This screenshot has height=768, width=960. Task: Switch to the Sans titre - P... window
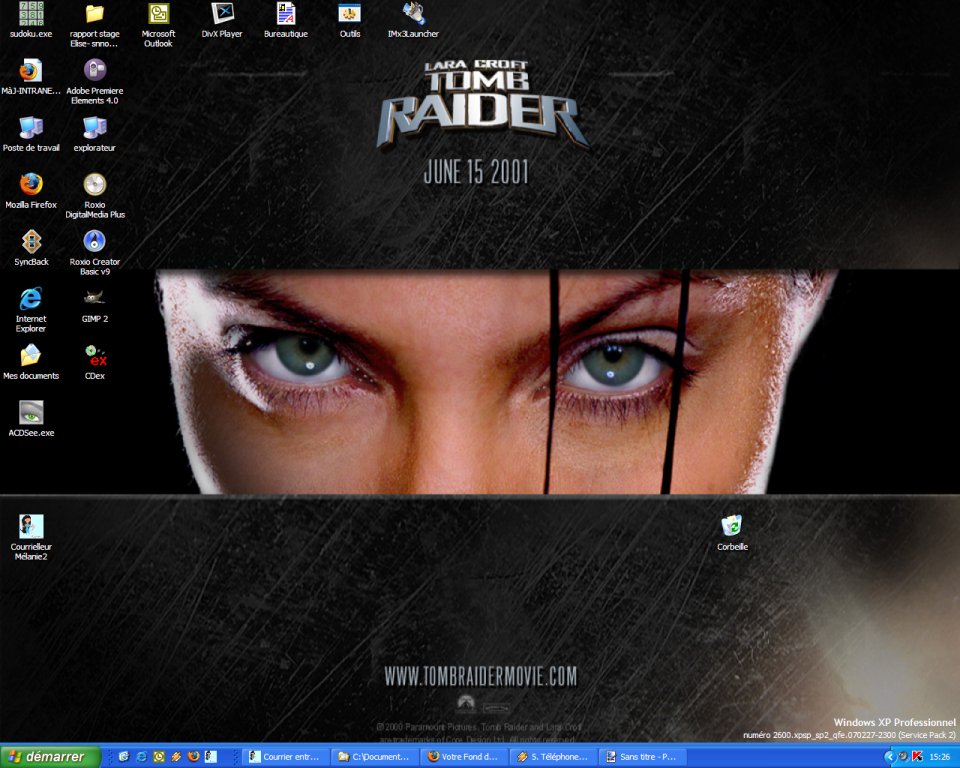[x=642, y=757]
